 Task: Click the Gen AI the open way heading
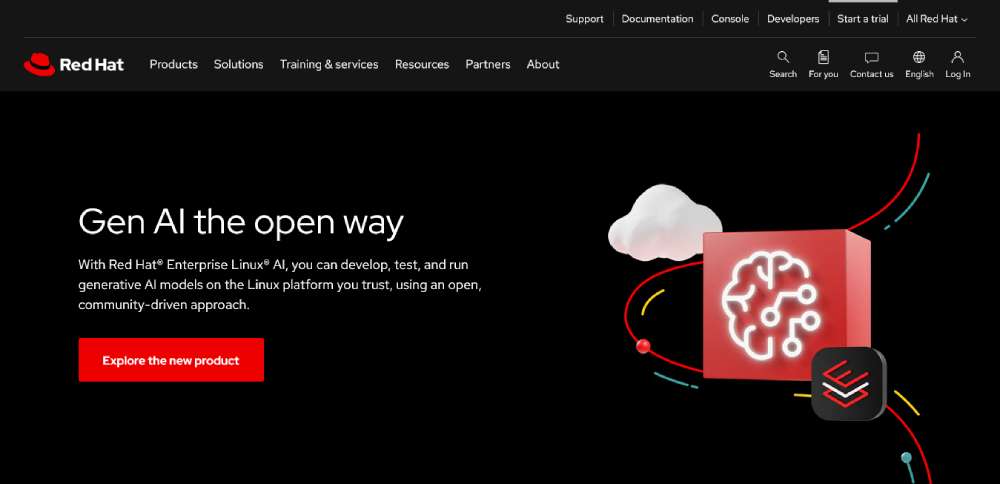coord(241,223)
